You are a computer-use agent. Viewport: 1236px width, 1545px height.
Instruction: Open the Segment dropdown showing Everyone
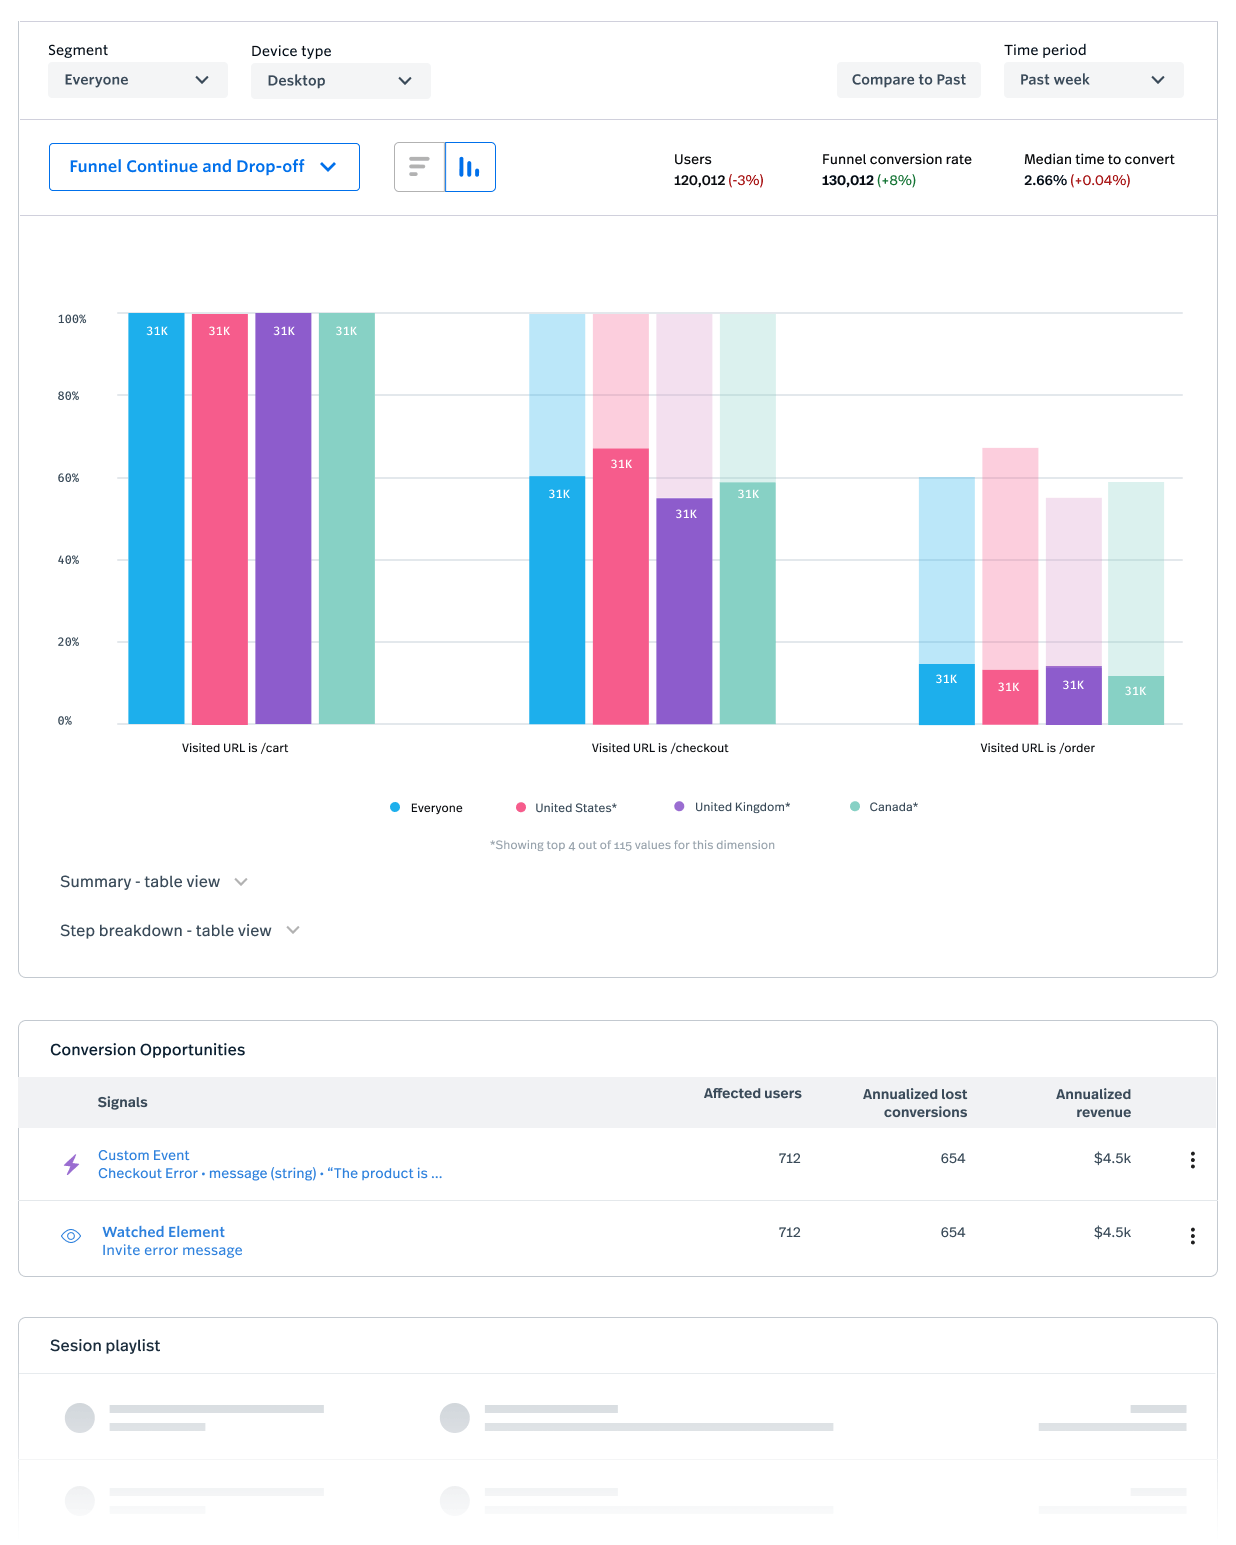pos(138,80)
